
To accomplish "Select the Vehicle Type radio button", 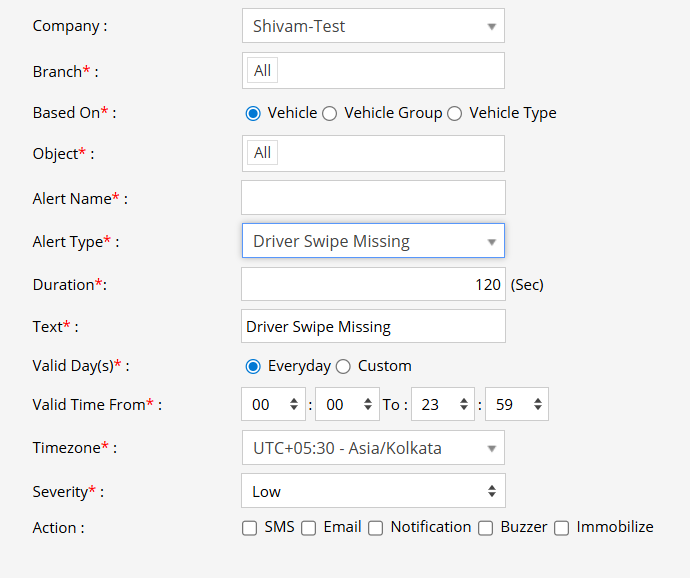I will pyautogui.click(x=455, y=113).
